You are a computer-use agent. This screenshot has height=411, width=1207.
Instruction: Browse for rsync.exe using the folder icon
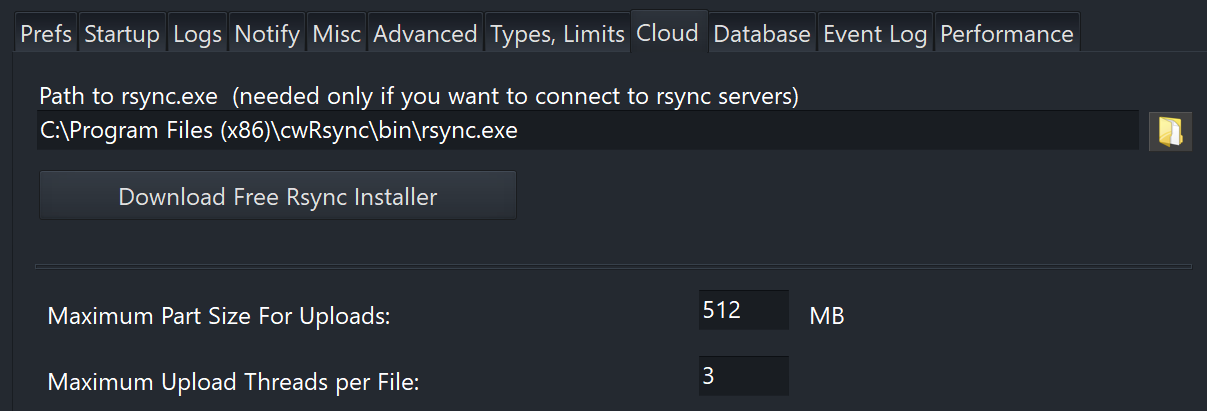tap(1170, 131)
